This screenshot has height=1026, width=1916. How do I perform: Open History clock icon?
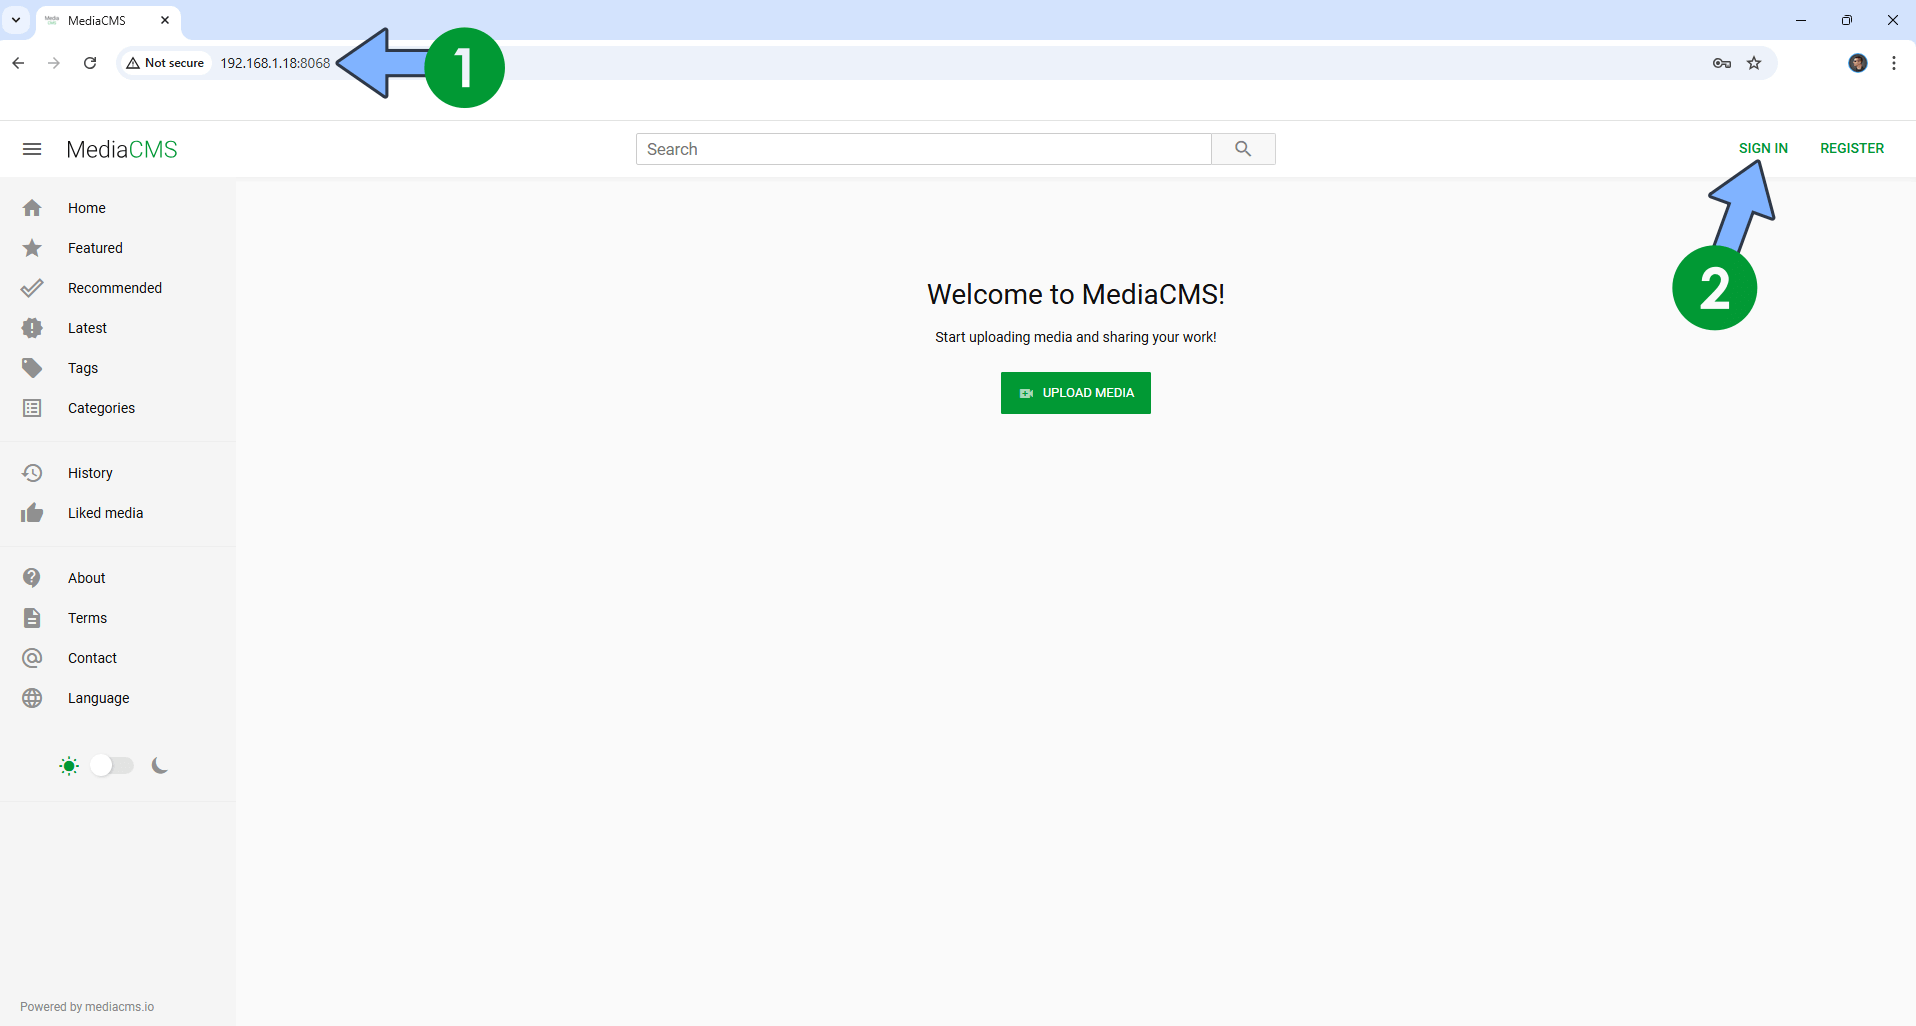point(32,473)
